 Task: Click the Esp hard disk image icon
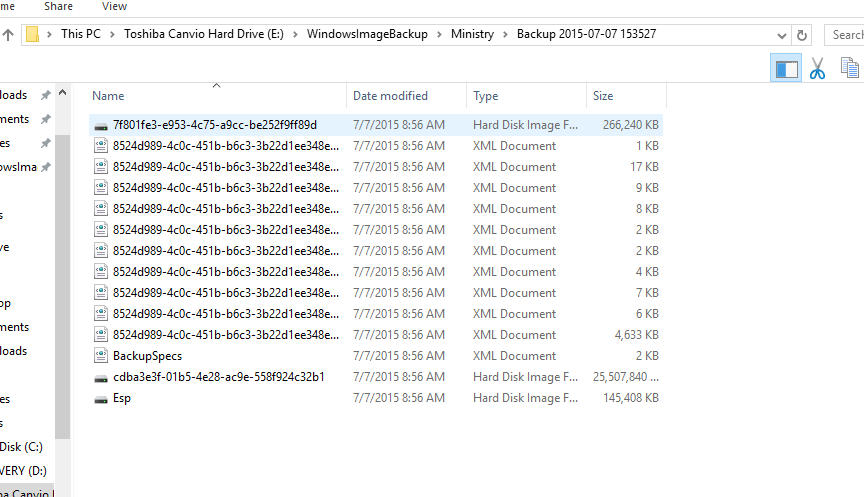[x=100, y=398]
